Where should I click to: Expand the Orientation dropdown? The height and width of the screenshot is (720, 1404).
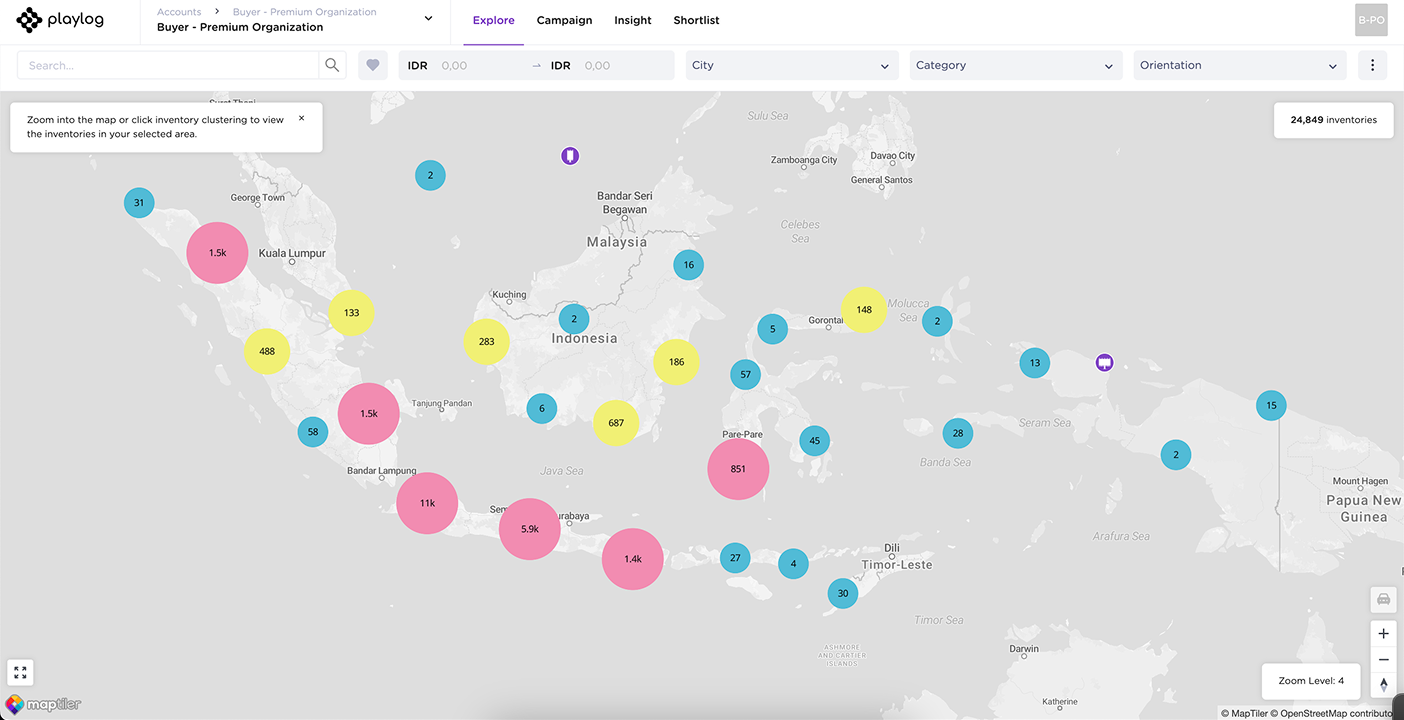pyautogui.click(x=1238, y=65)
